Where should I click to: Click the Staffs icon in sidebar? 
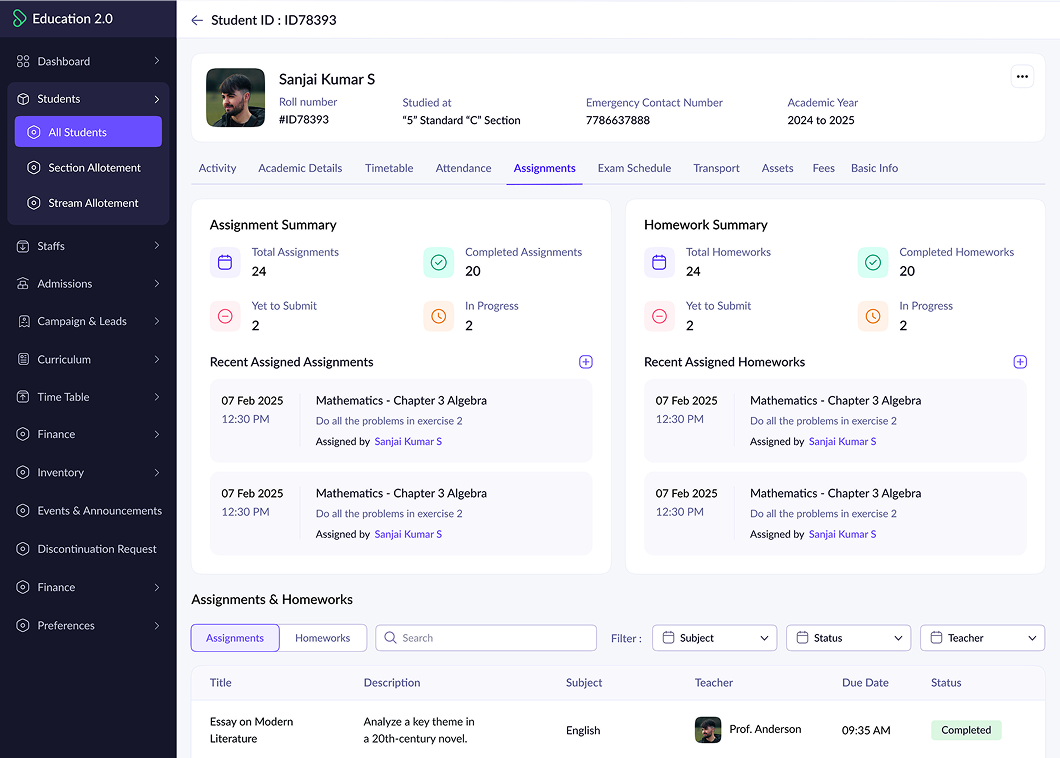tap(23, 246)
